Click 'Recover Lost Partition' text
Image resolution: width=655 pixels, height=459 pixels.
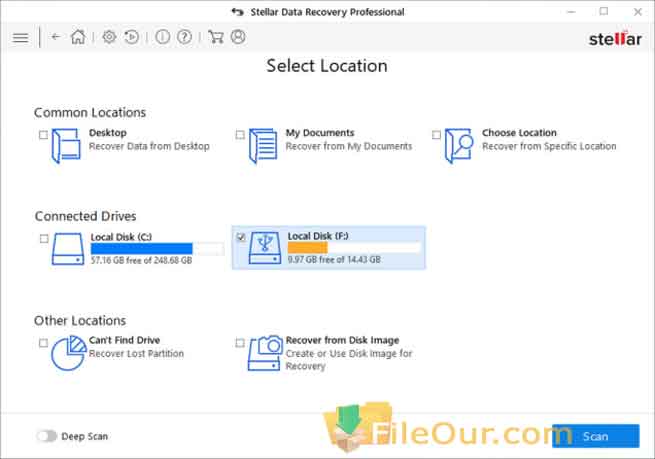click(136, 353)
